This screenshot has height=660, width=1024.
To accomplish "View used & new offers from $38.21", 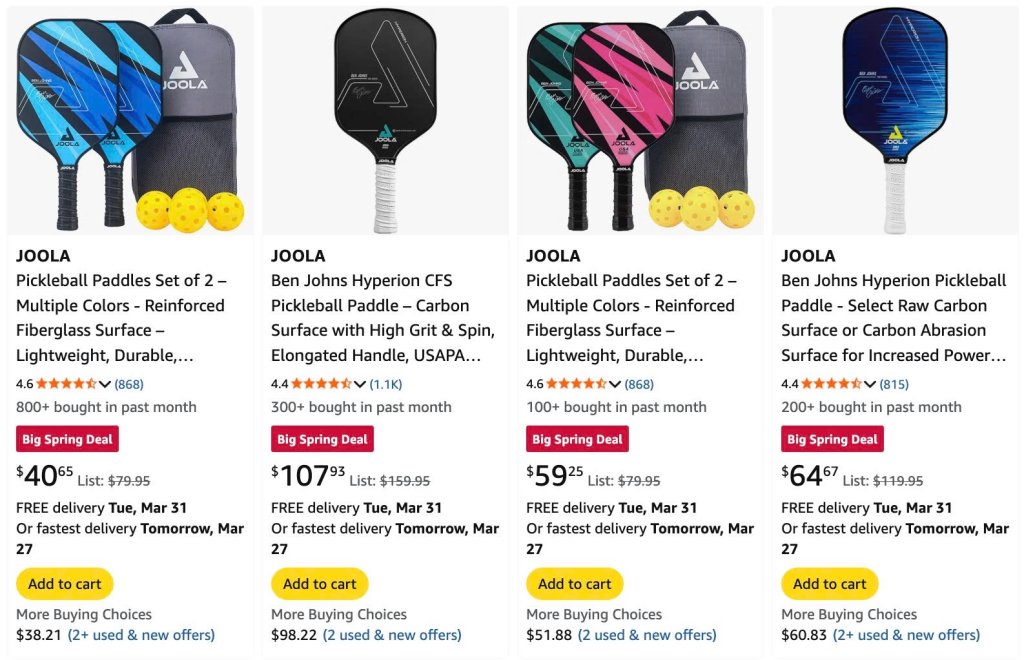I will pyautogui.click(x=141, y=635).
